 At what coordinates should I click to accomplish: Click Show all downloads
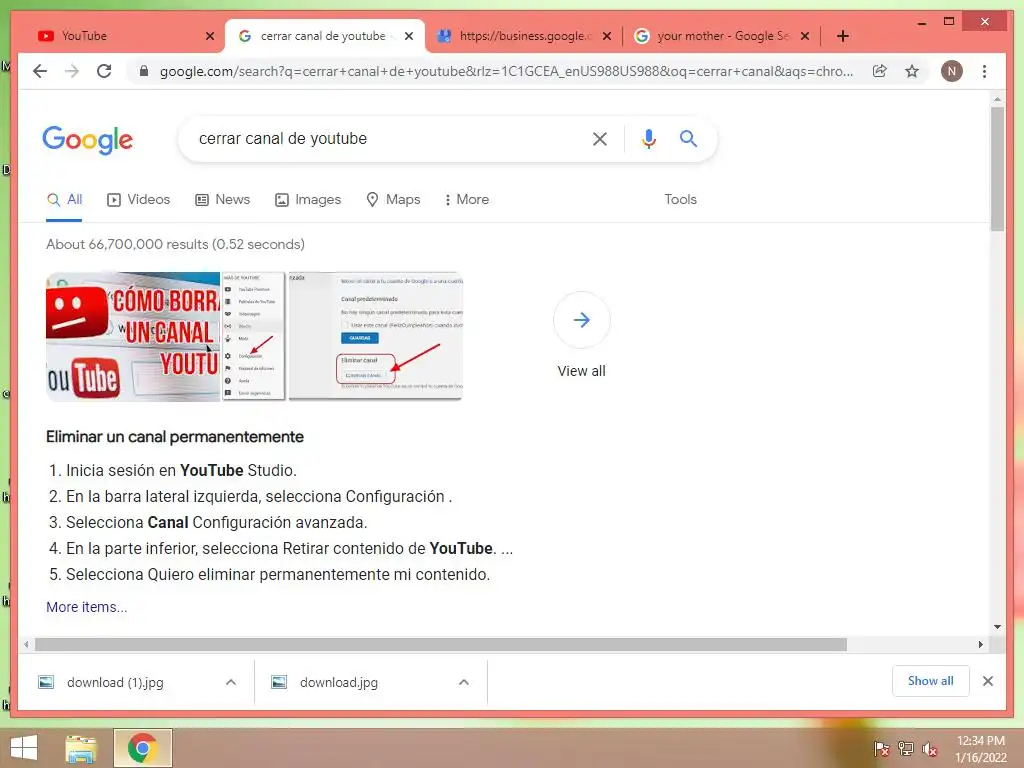pos(931,681)
